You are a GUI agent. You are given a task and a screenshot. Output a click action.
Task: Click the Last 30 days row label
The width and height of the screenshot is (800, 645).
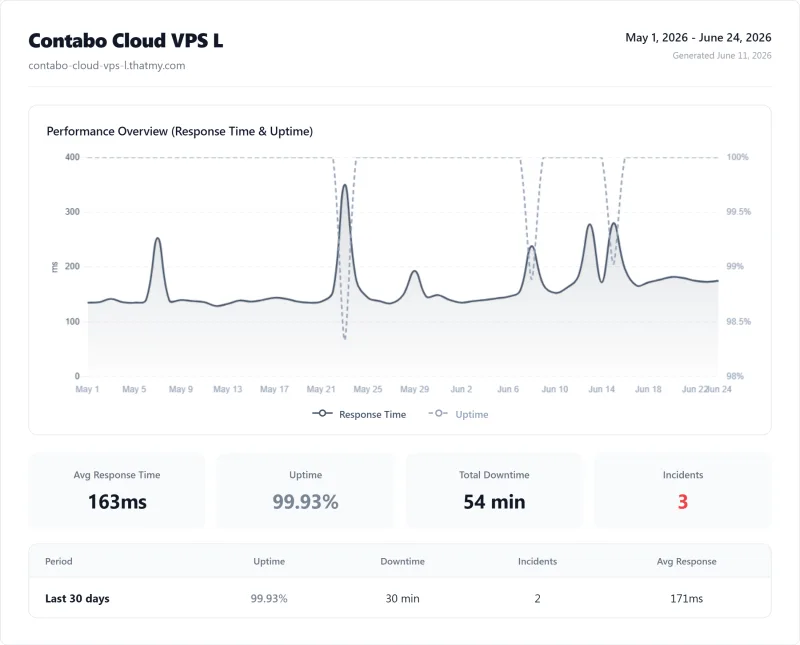pyautogui.click(x=77, y=599)
